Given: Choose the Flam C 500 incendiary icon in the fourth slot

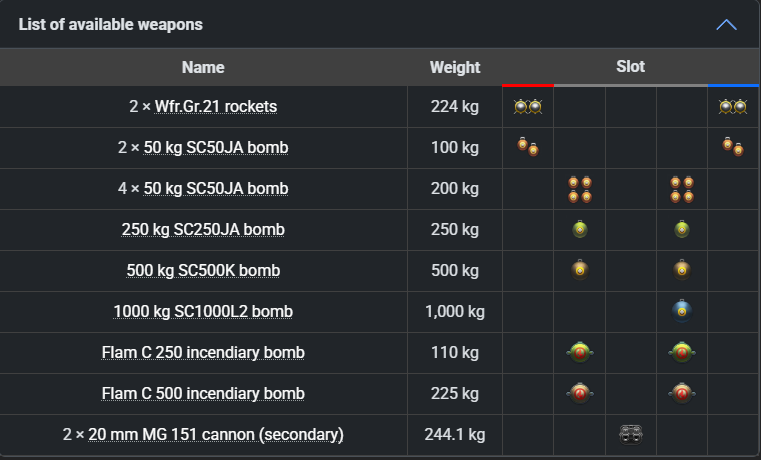Looking at the screenshot, I should 681,394.
